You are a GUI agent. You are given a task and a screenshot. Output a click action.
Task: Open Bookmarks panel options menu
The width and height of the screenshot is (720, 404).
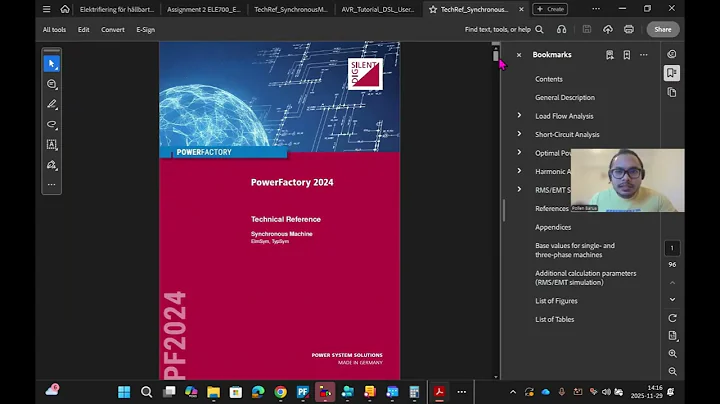[x=644, y=55]
